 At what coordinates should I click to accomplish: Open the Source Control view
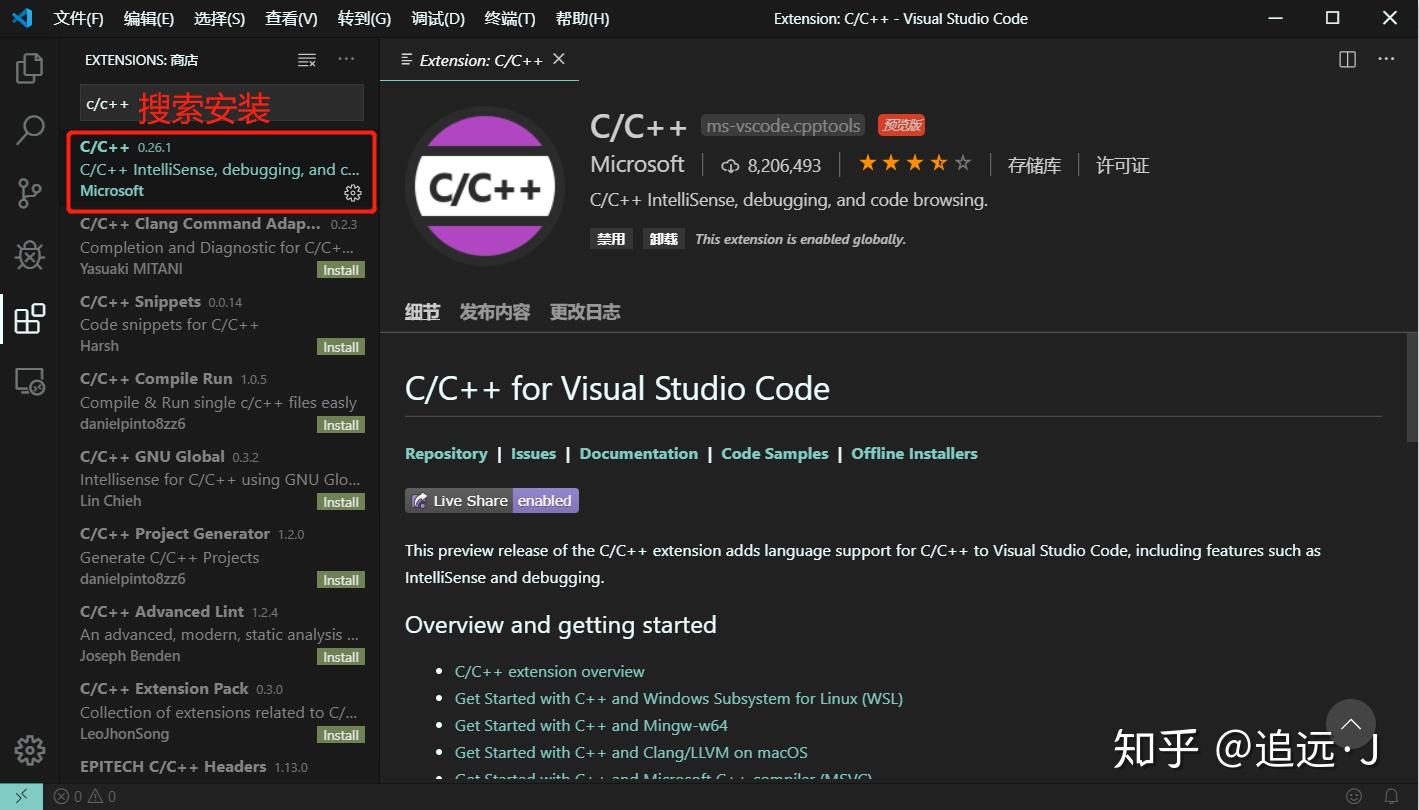30,192
